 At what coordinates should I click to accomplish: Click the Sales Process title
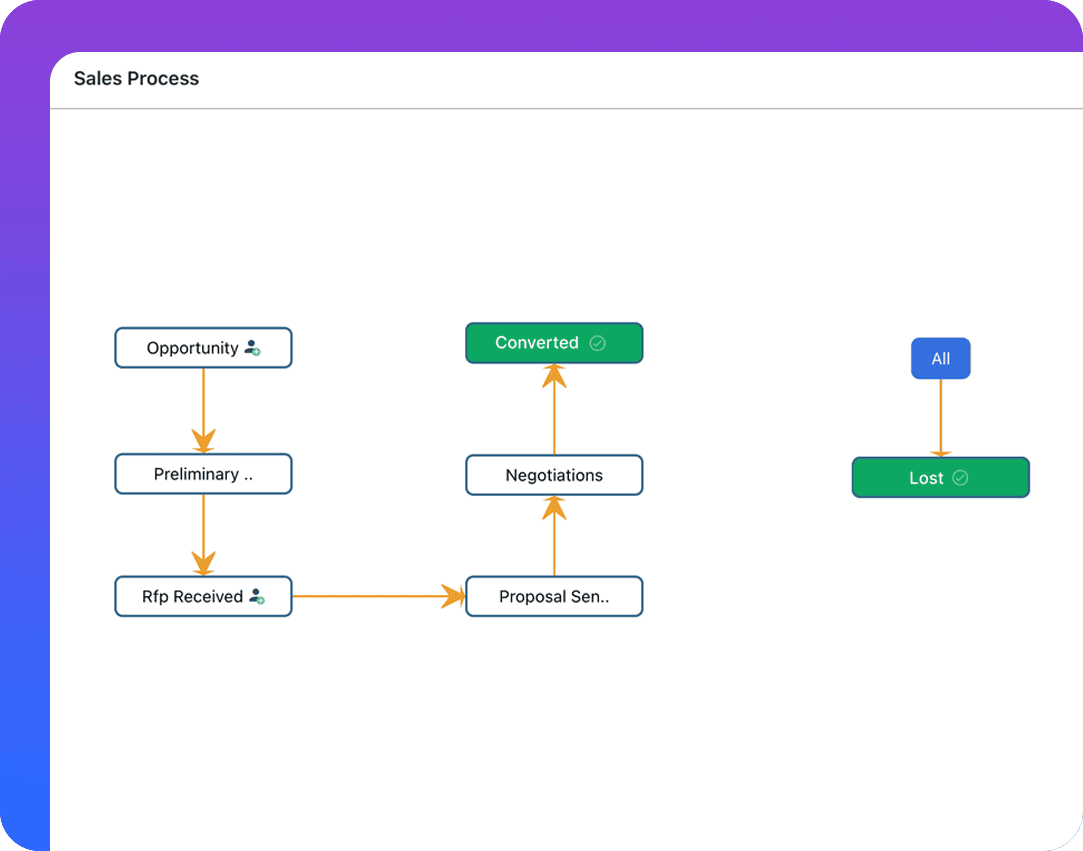[136, 79]
